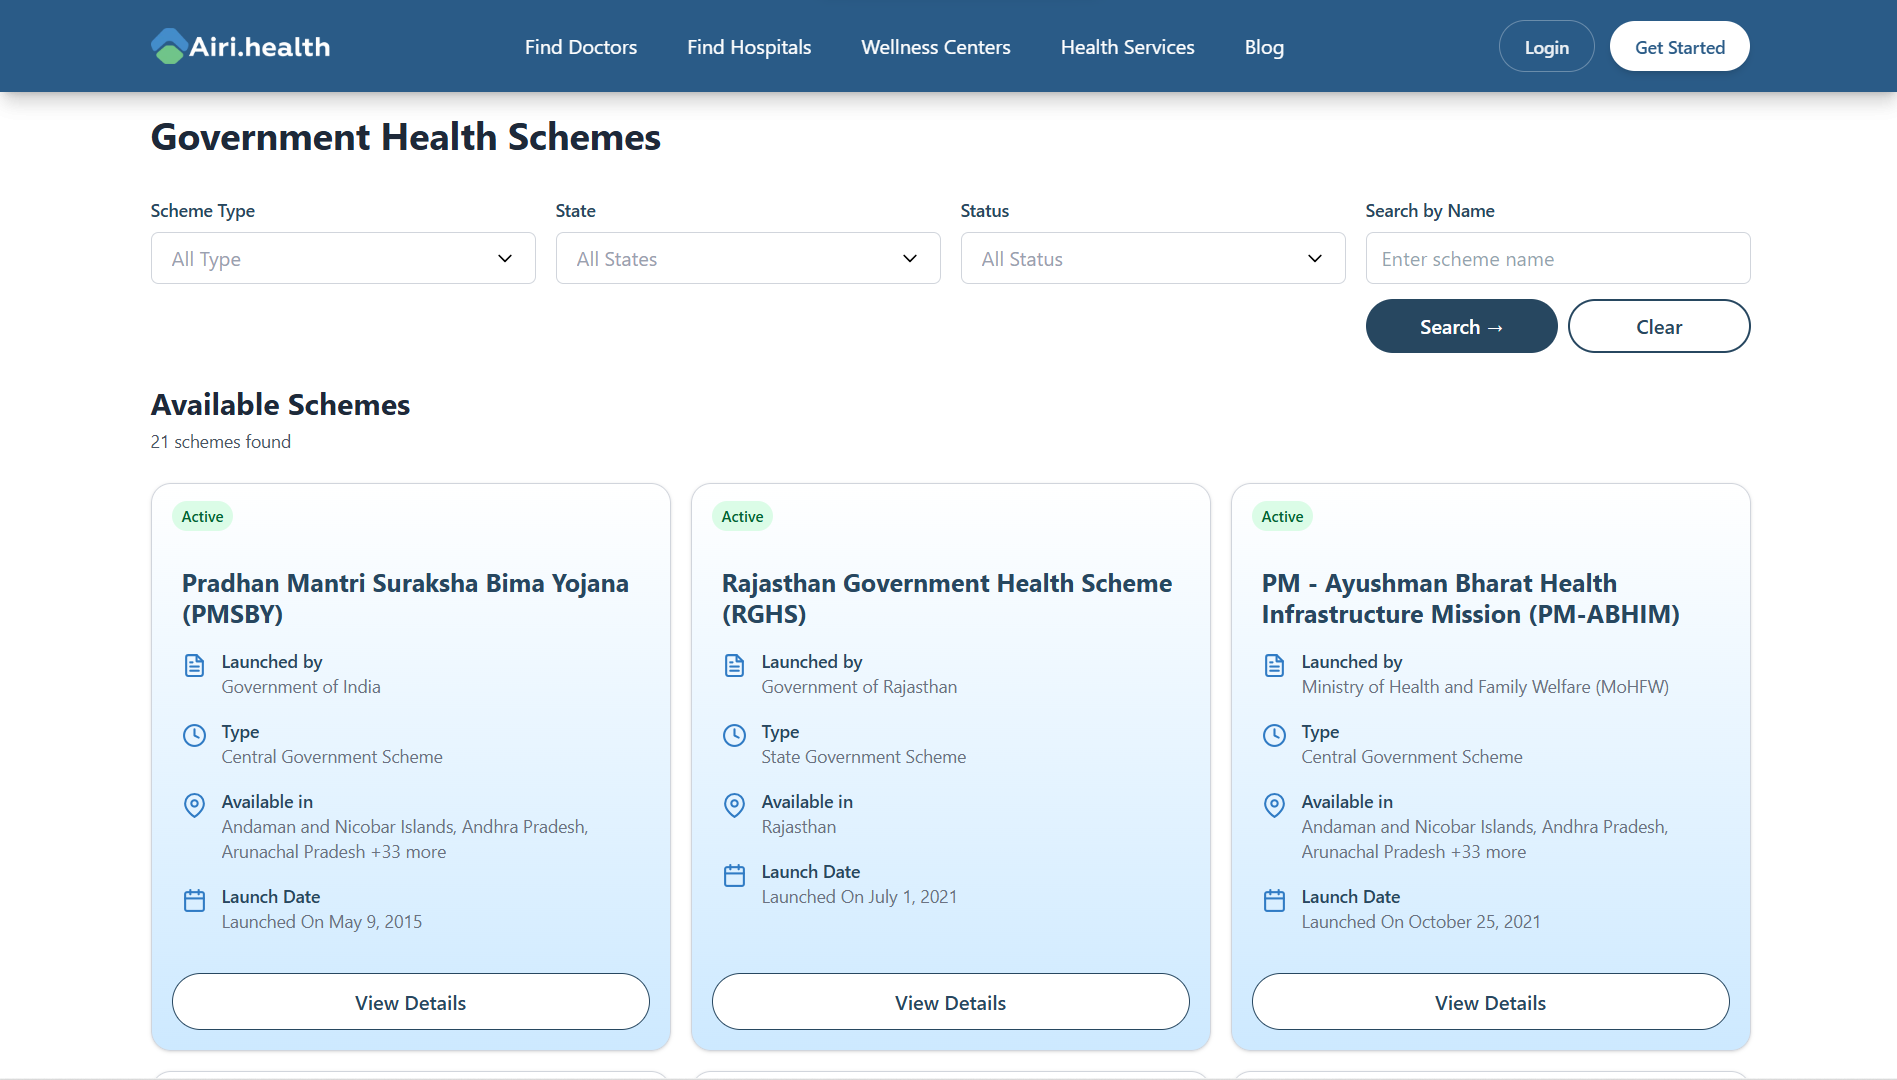This screenshot has width=1897, height=1080.
Task: Open Find Hospitals nav item
Action: [x=749, y=47]
